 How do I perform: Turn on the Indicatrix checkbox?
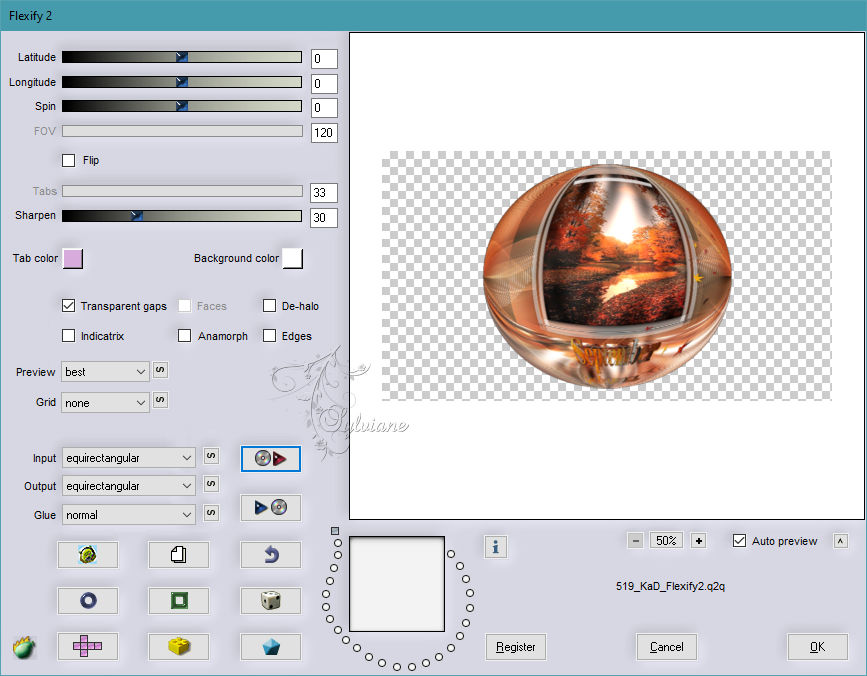(69, 336)
